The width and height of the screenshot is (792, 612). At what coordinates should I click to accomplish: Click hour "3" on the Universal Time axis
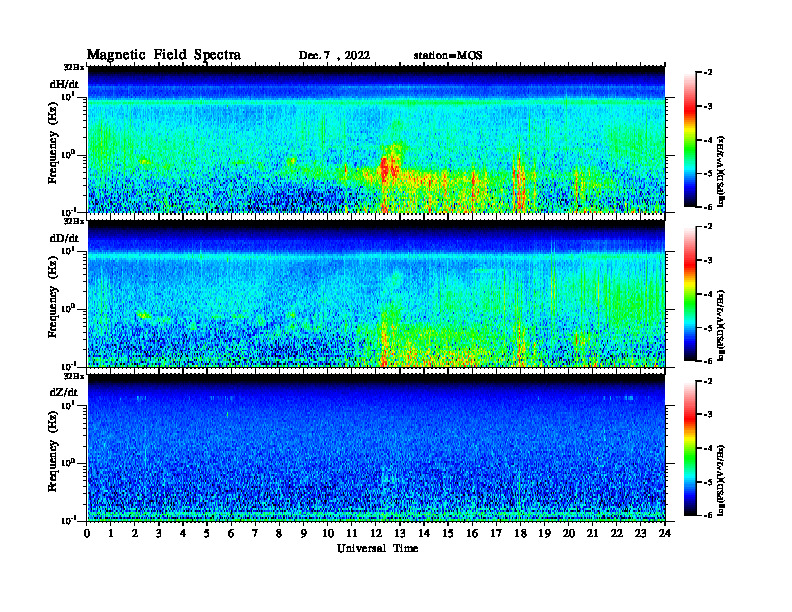pos(159,533)
